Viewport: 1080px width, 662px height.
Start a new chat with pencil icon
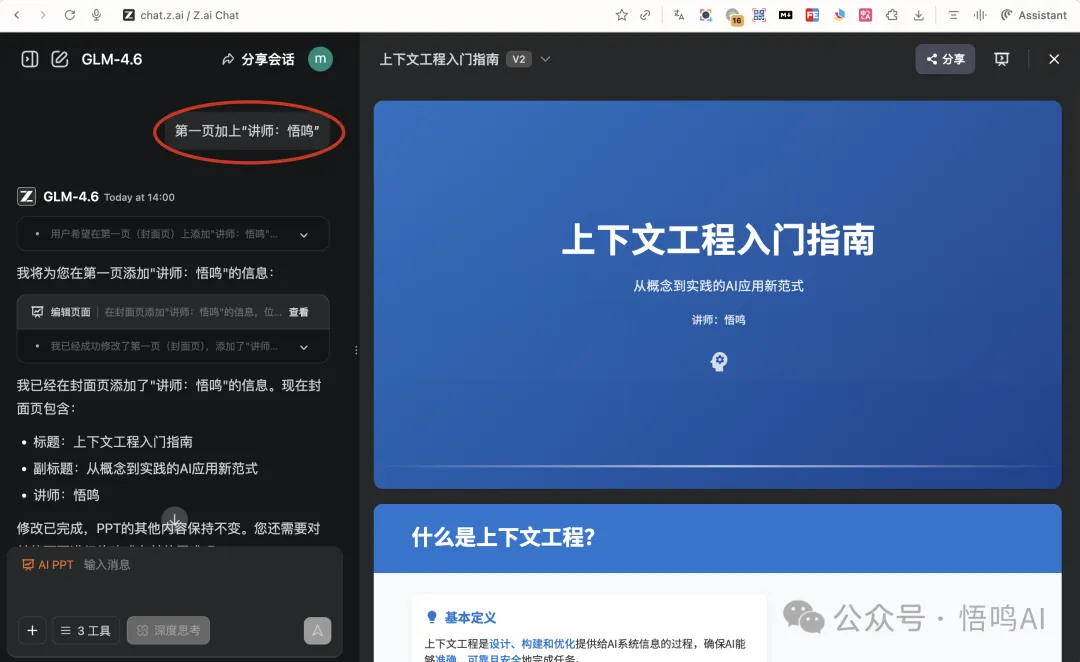coord(60,59)
